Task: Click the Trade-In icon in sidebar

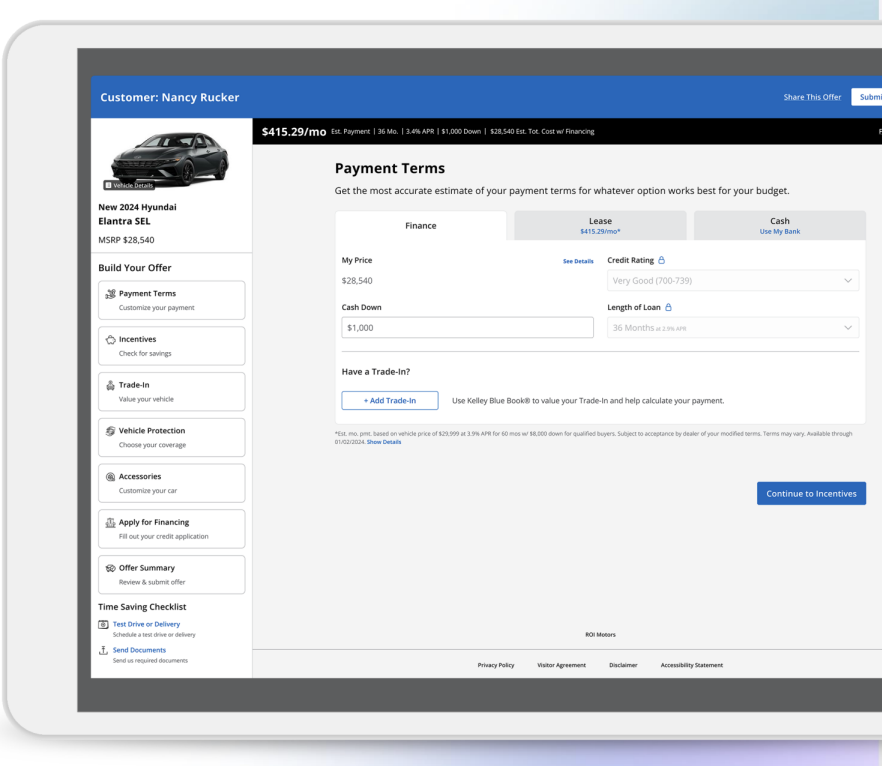Action: tap(110, 385)
